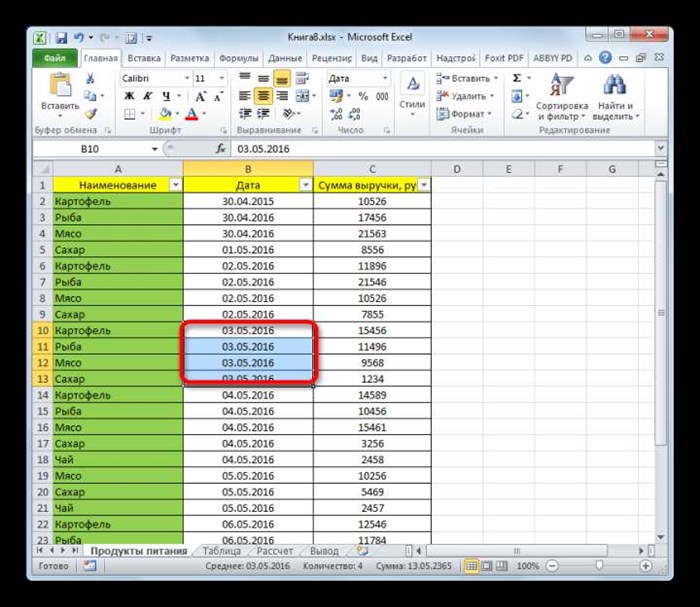This screenshot has width=700, height=607.
Task: Zoom in with plus button
Action: point(646,566)
